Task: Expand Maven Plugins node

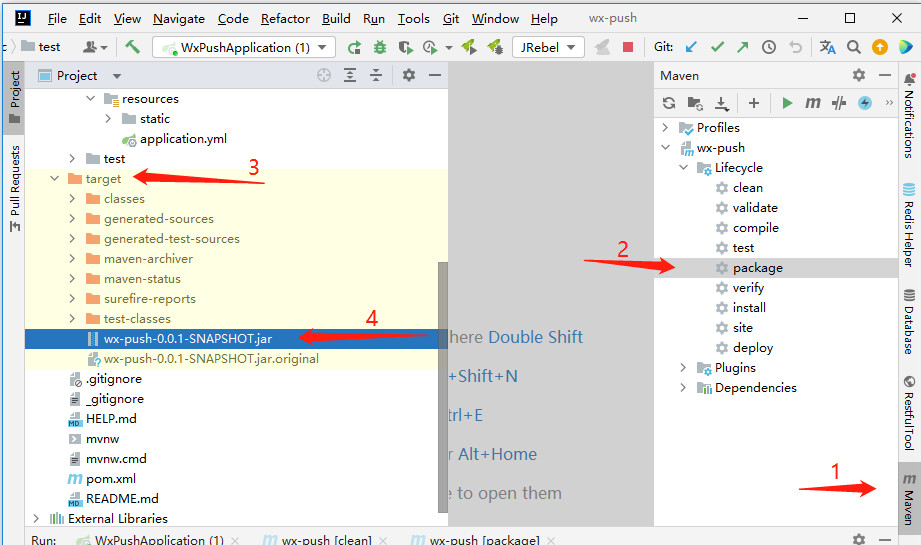Action: (x=683, y=368)
